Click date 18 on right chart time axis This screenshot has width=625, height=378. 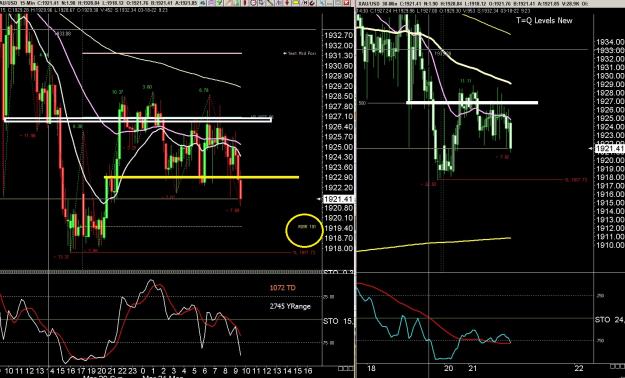click(370, 368)
